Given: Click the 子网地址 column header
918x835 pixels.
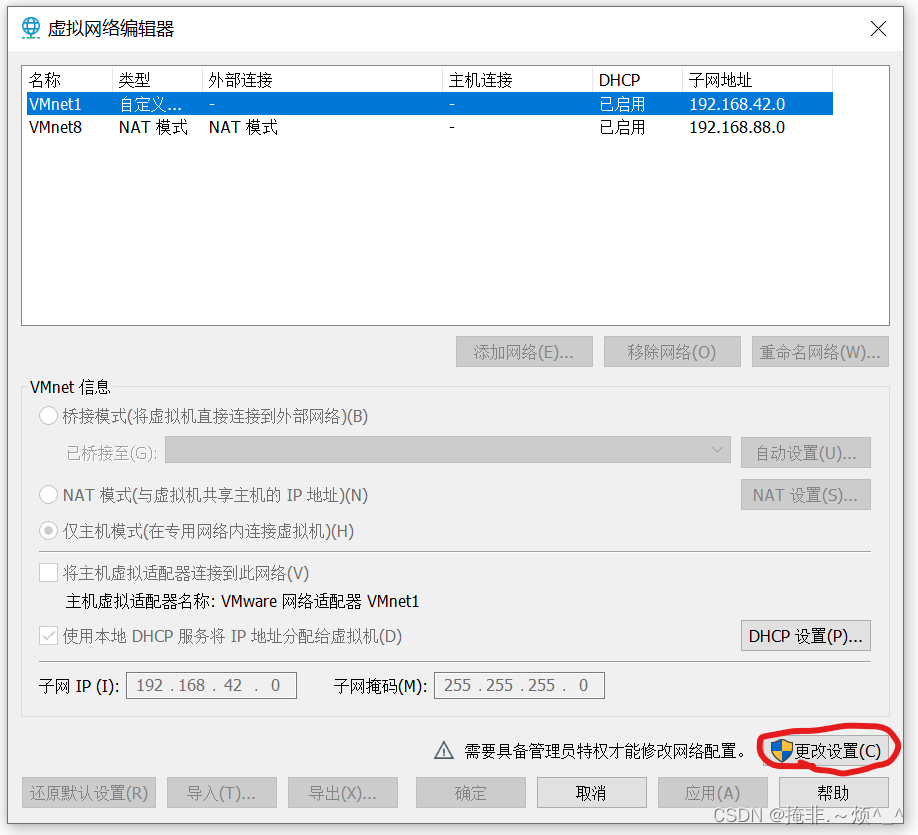Looking at the screenshot, I should pyautogui.click(x=757, y=80).
